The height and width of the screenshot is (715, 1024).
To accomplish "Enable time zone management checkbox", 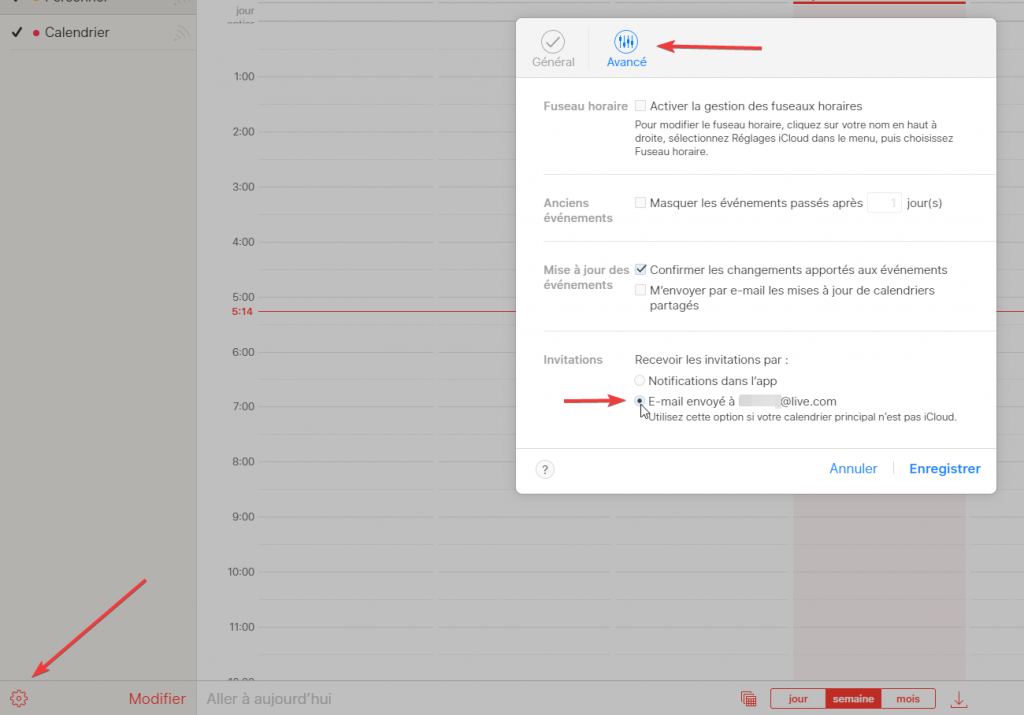I will [641, 106].
